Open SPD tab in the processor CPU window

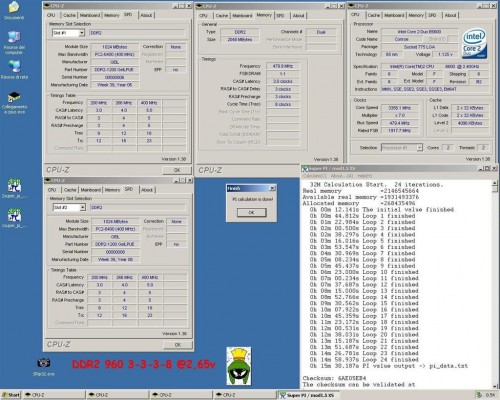point(432,15)
